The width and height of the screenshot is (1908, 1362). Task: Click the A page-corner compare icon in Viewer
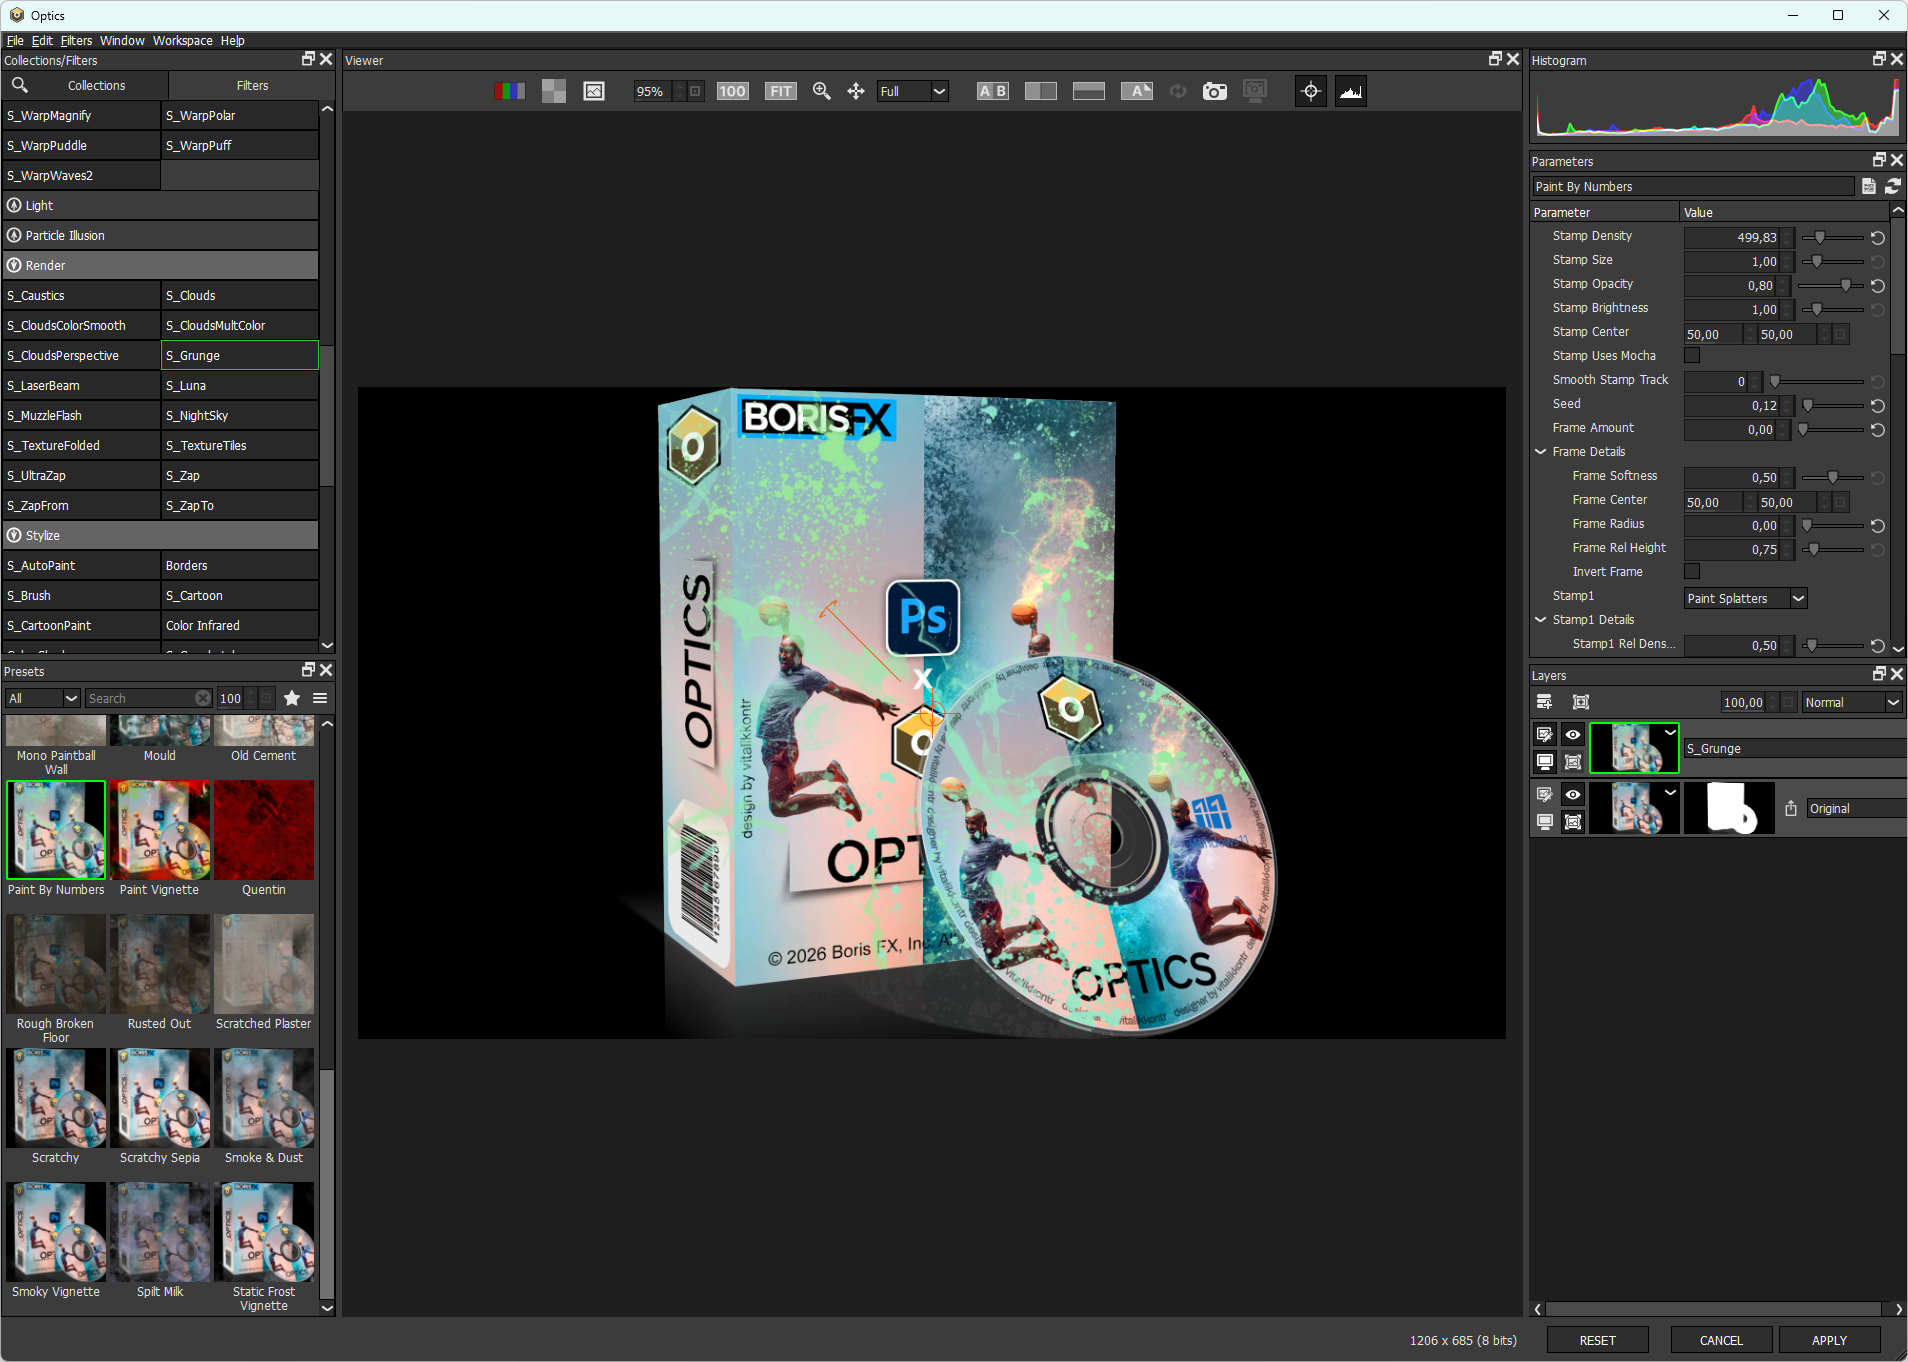point(1137,91)
